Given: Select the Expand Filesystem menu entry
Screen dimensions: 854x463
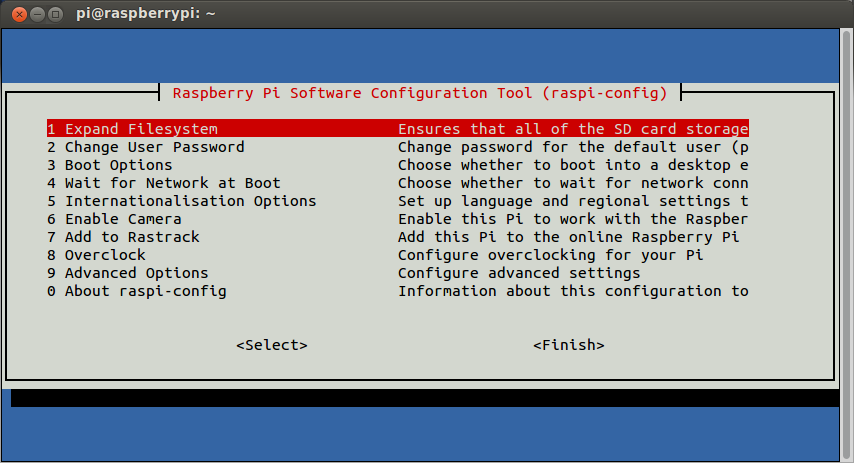Looking at the screenshot, I should pyautogui.click(x=398, y=129).
